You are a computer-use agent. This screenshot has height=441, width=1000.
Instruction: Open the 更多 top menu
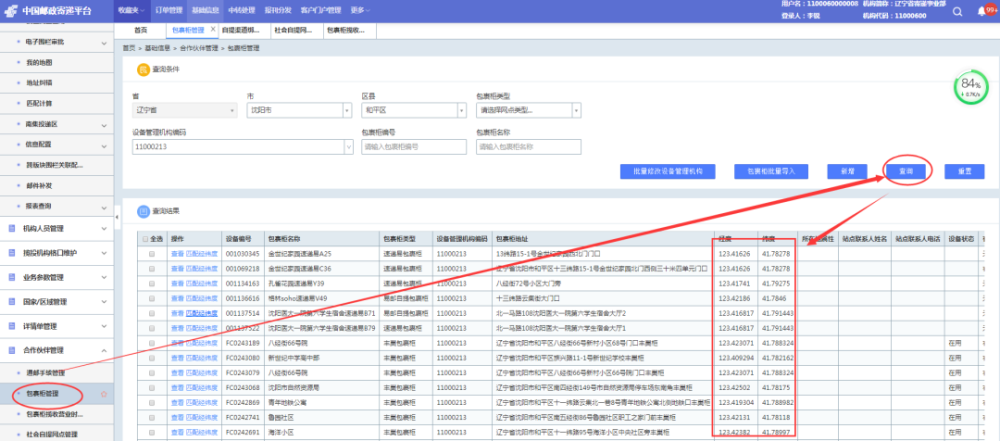click(360, 11)
